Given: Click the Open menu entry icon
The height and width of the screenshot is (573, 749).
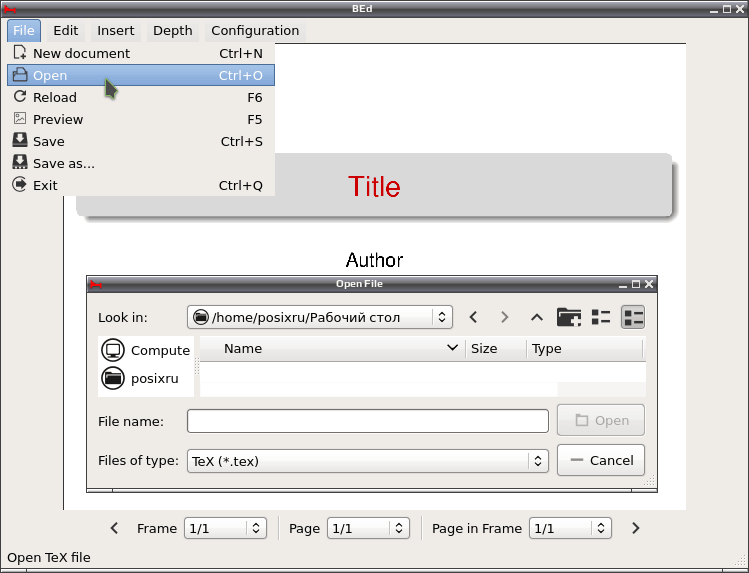Looking at the screenshot, I should pos(20,74).
